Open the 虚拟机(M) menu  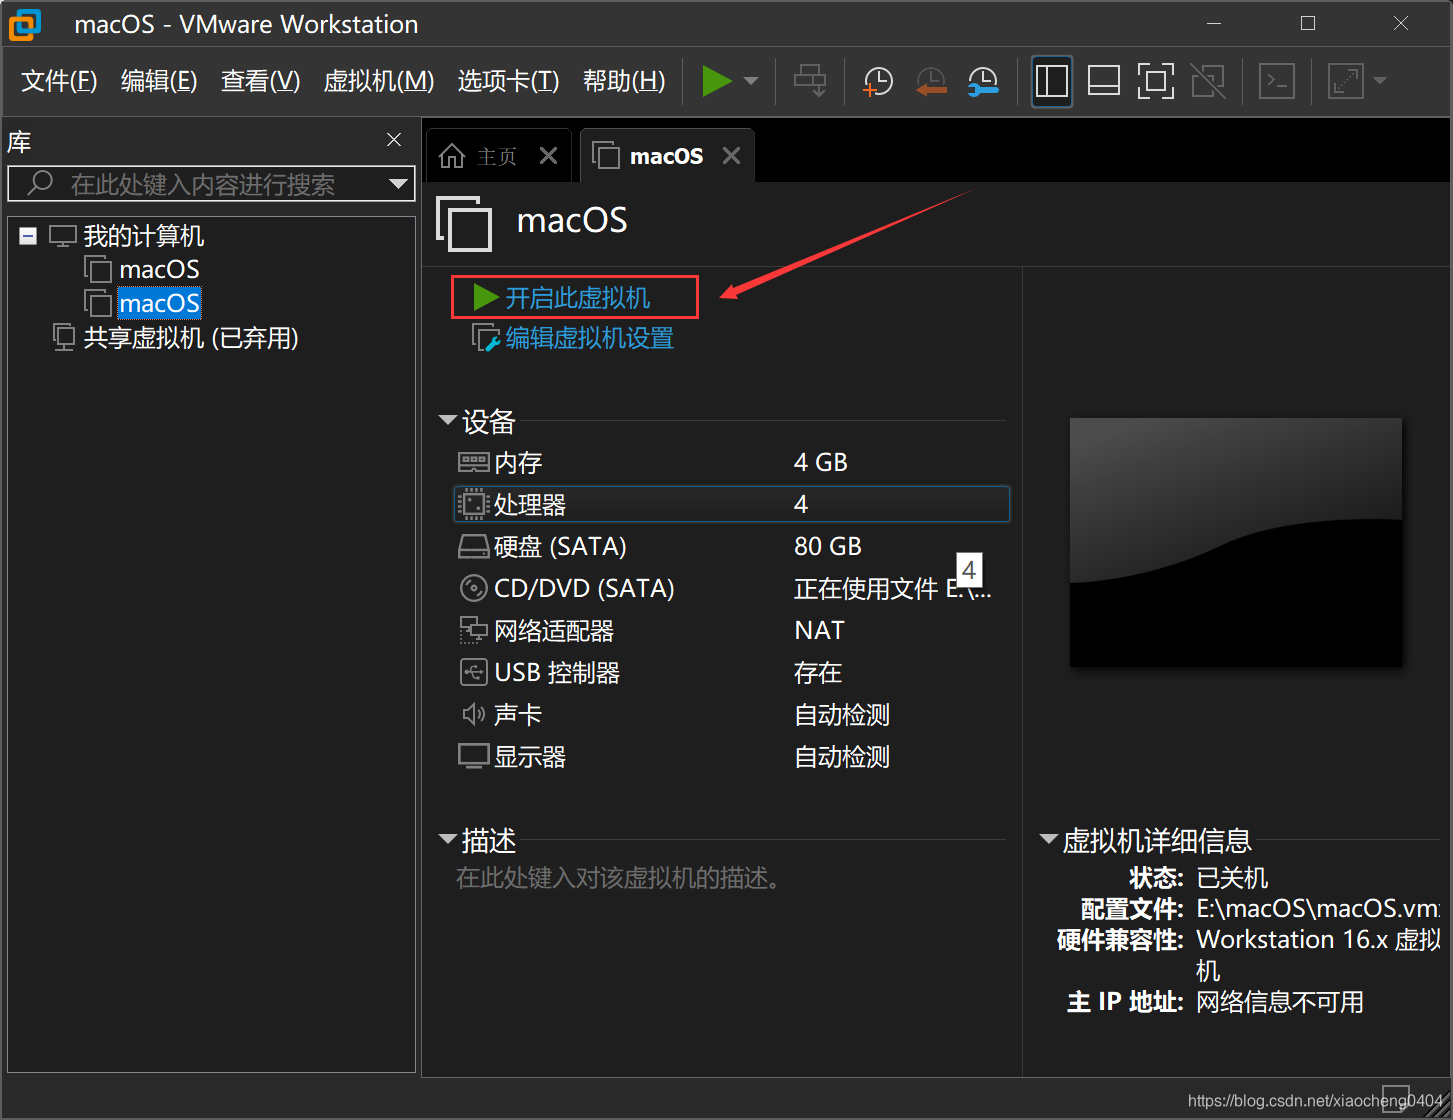(379, 81)
